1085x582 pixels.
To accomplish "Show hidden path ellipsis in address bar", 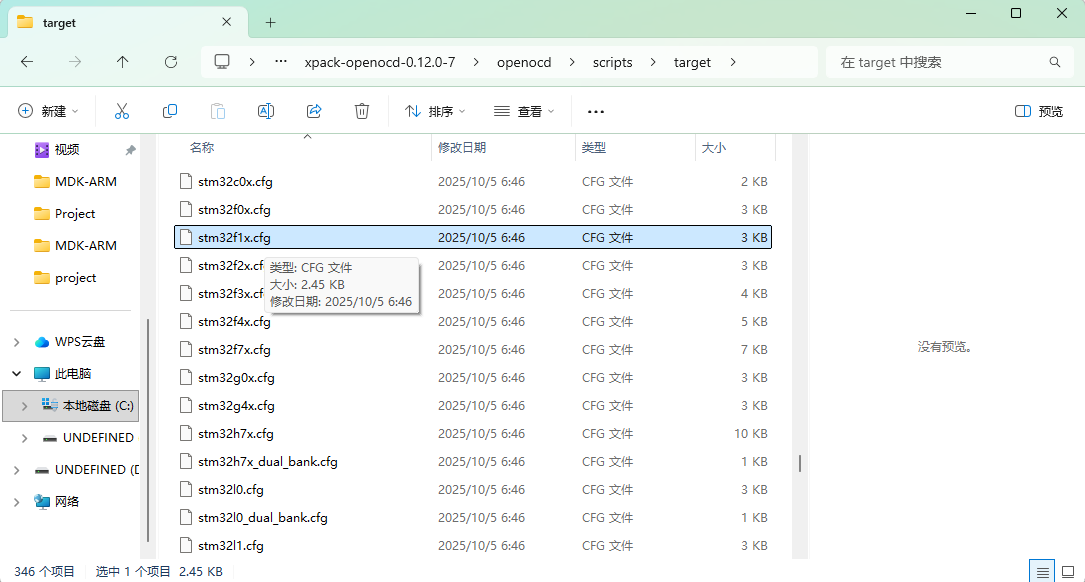I will coord(280,62).
